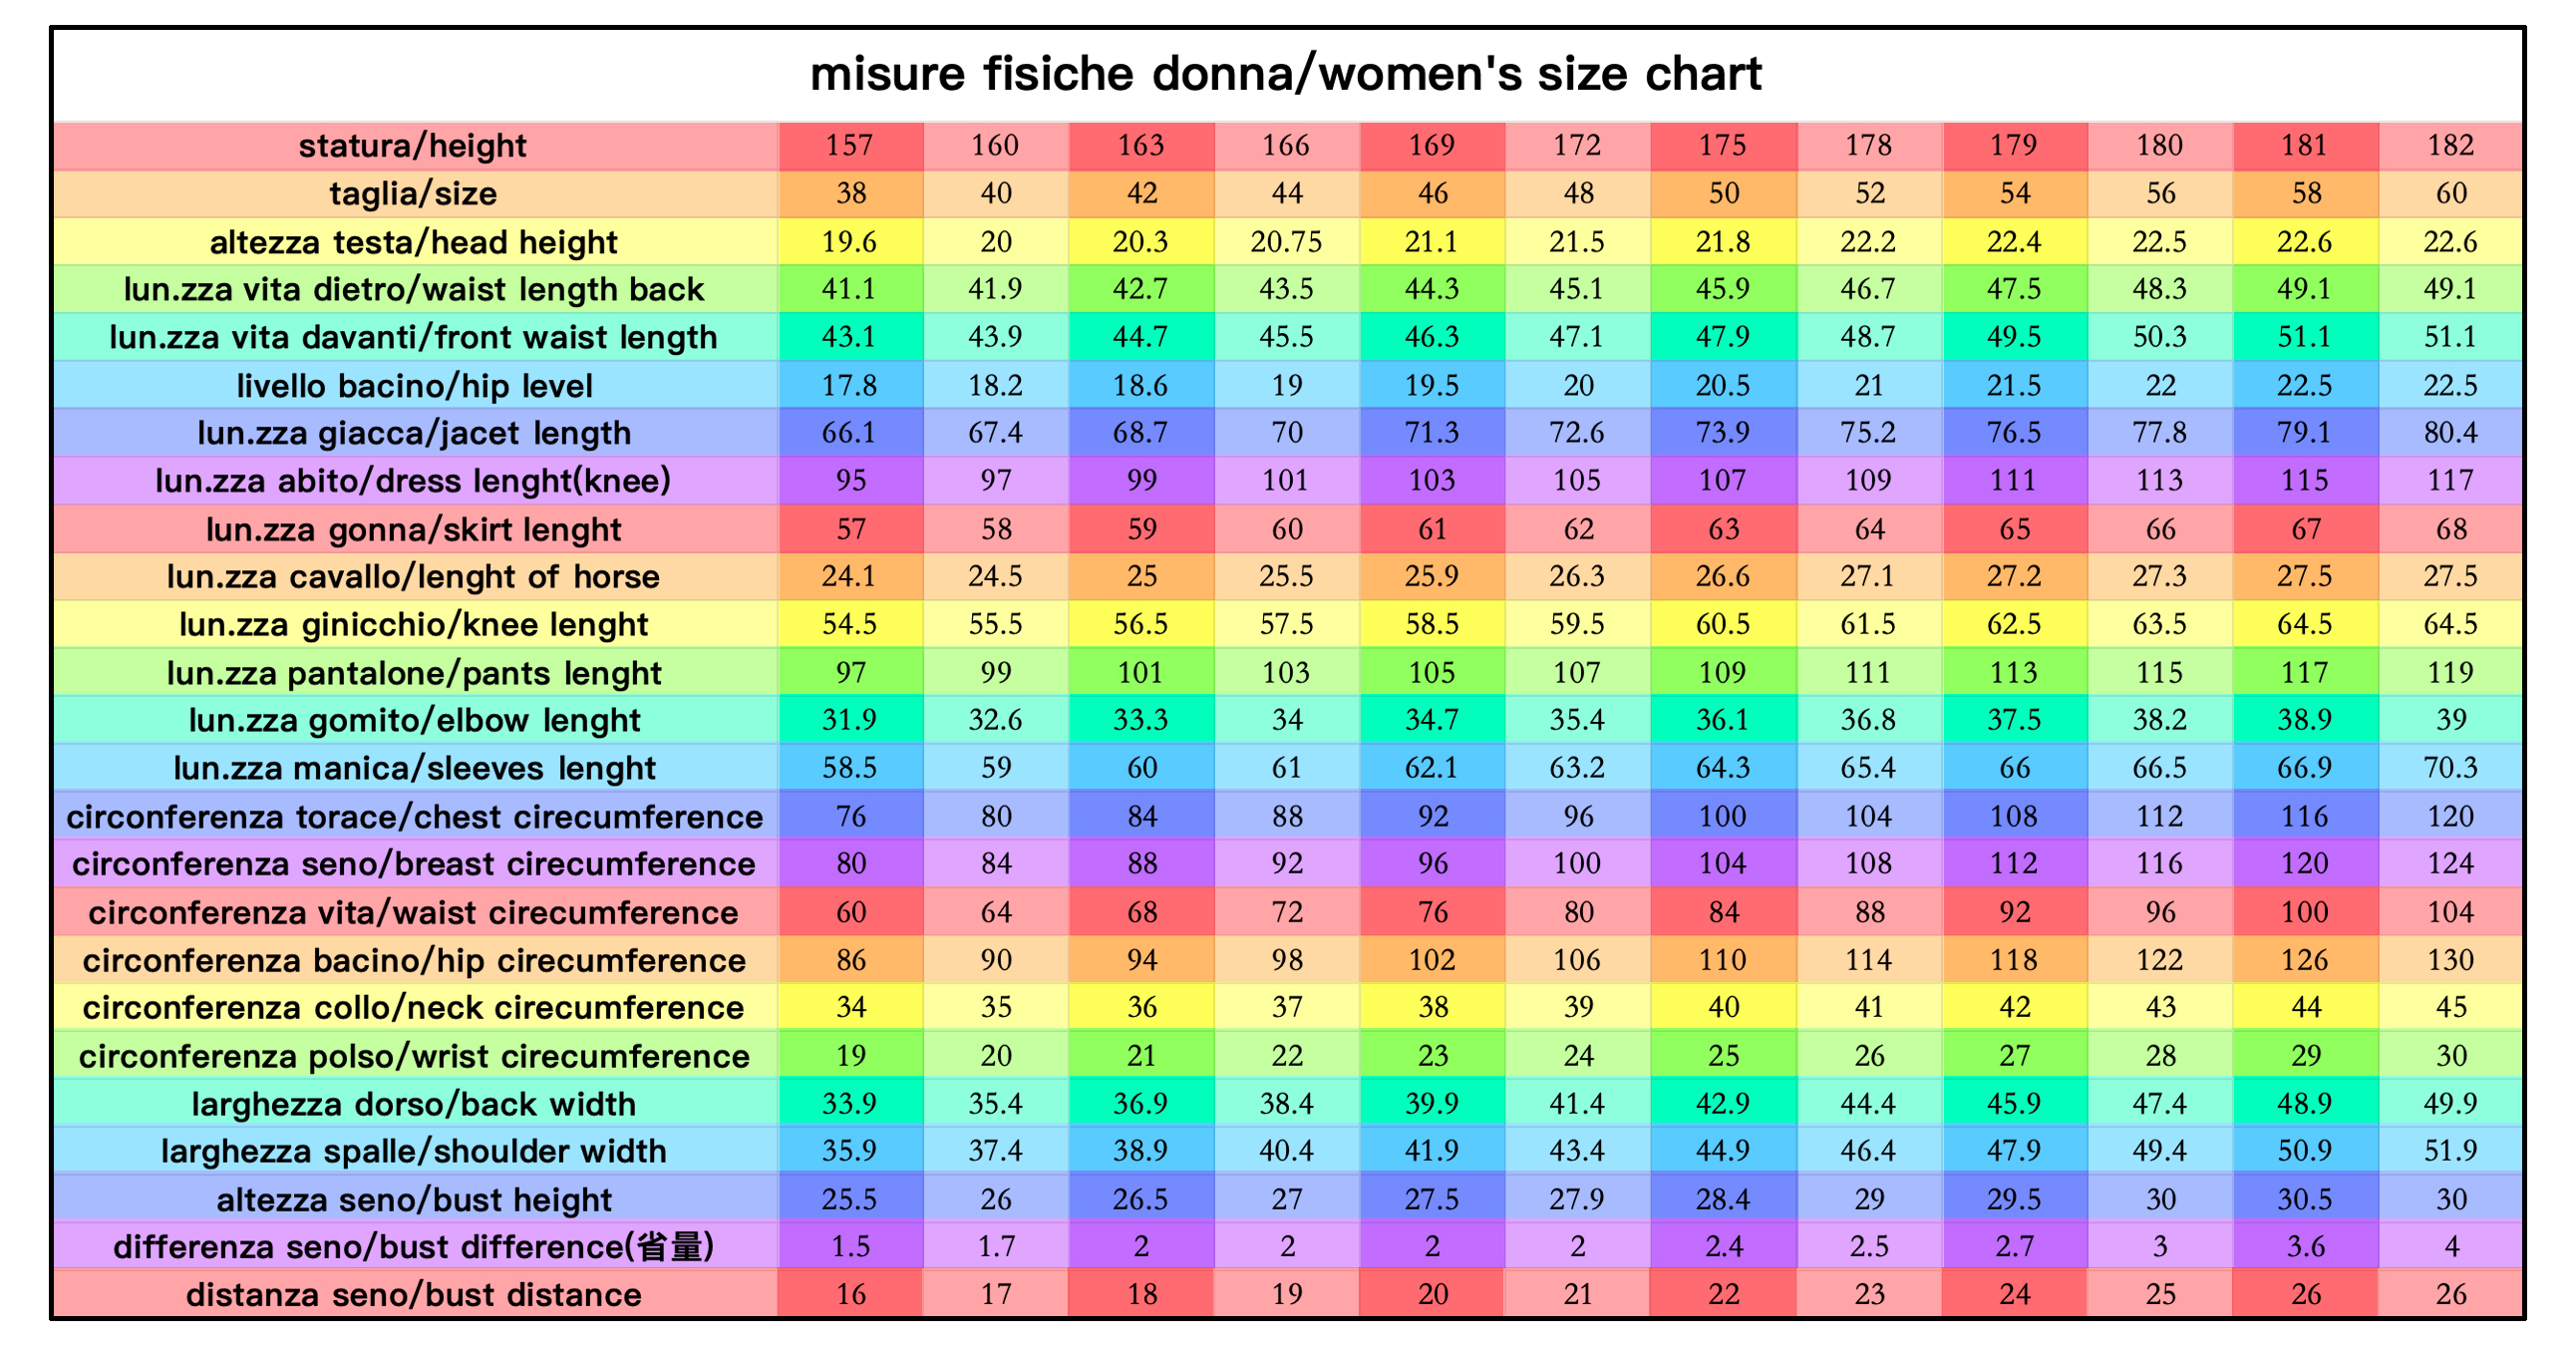Image resolution: width=2576 pixels, height=1346 pixels.
Task: Select the 'statura/height' row label
Action: (413, 146)
